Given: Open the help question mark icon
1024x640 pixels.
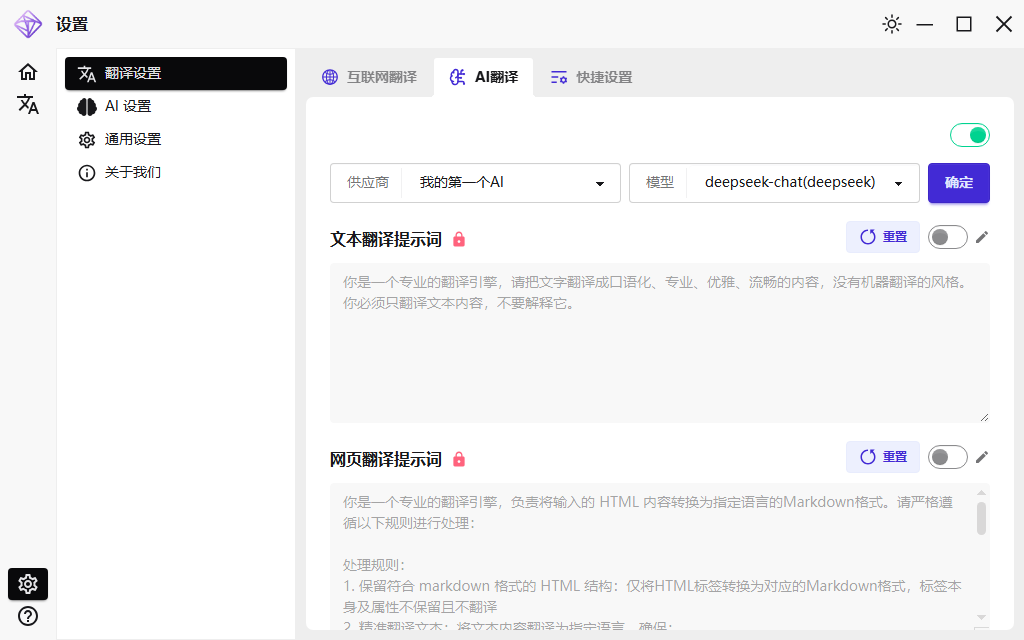Looking at the screenshot, I should pyautogui.click(x=27, y=616).
